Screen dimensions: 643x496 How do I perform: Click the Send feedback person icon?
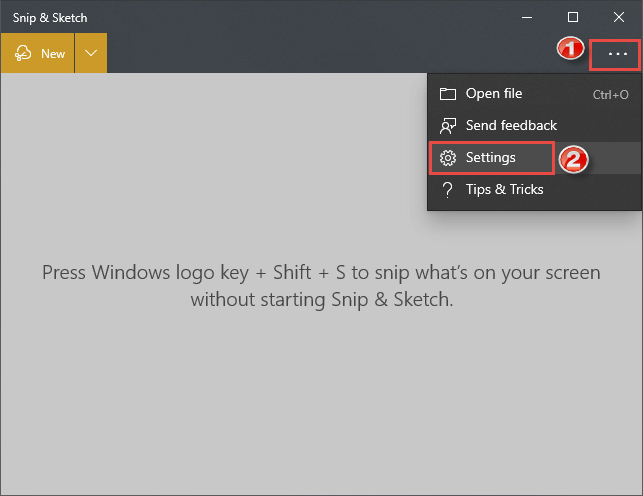[x=447, y=126]
